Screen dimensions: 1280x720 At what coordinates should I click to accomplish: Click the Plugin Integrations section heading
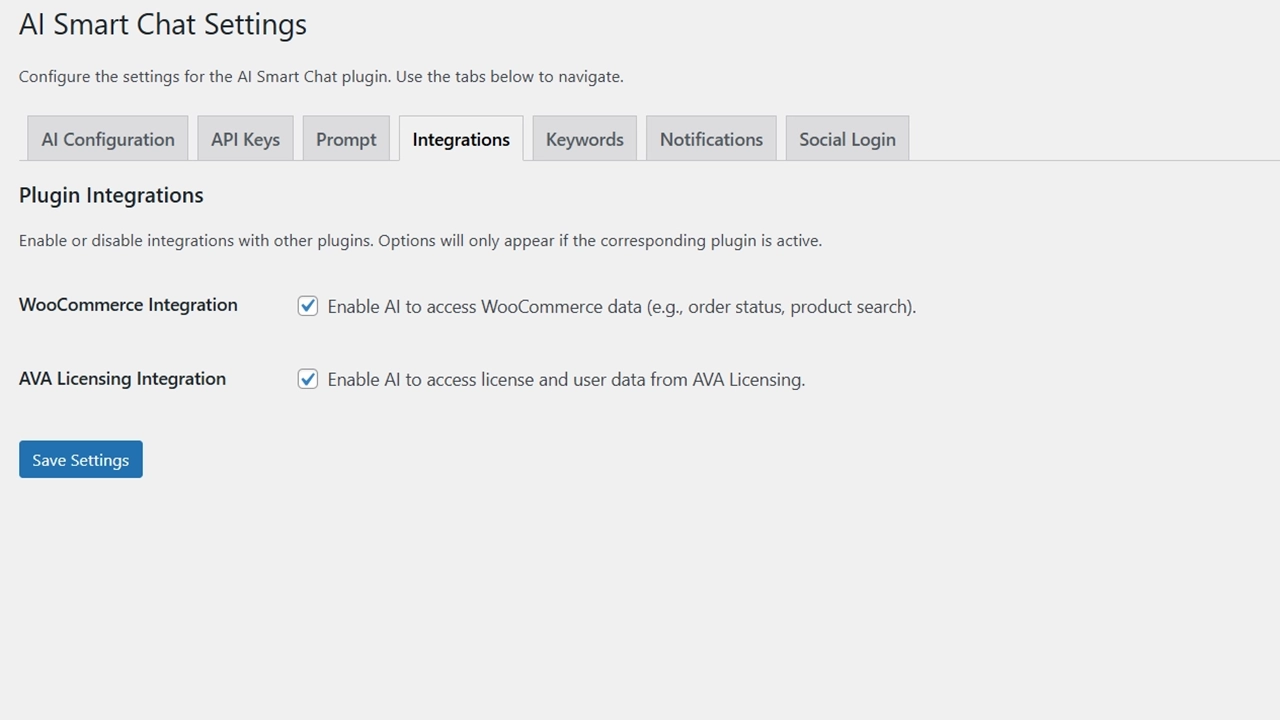click(111, 196)
